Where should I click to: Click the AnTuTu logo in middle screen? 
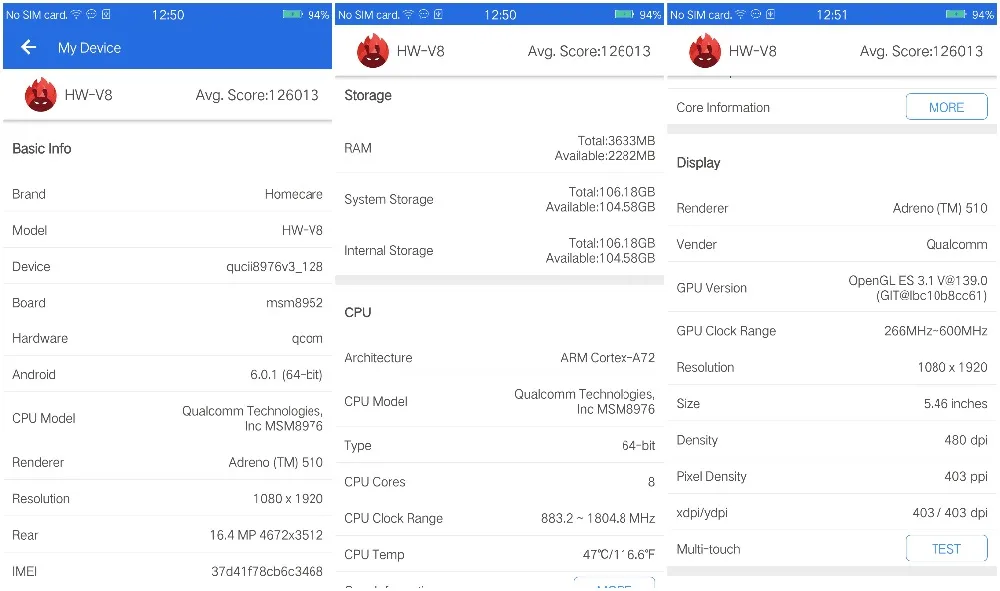click(x=372, y=50)
